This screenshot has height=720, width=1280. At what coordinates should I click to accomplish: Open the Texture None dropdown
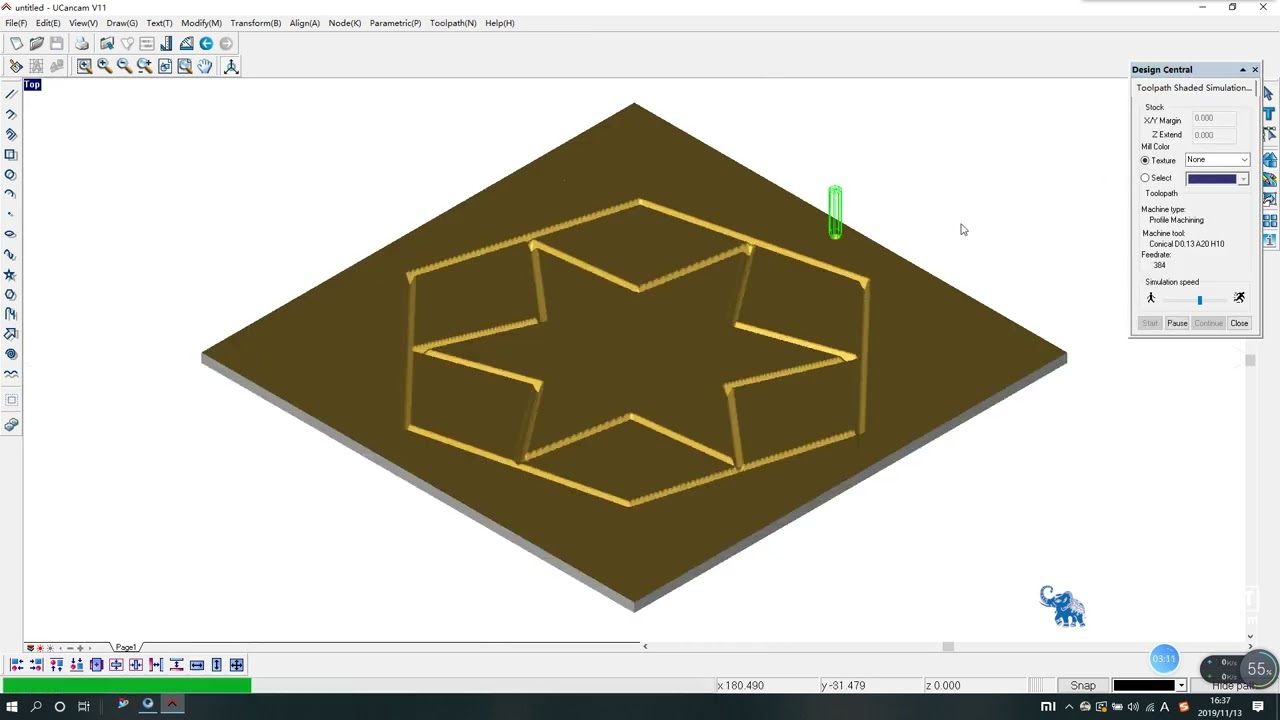coord(1217,160)
